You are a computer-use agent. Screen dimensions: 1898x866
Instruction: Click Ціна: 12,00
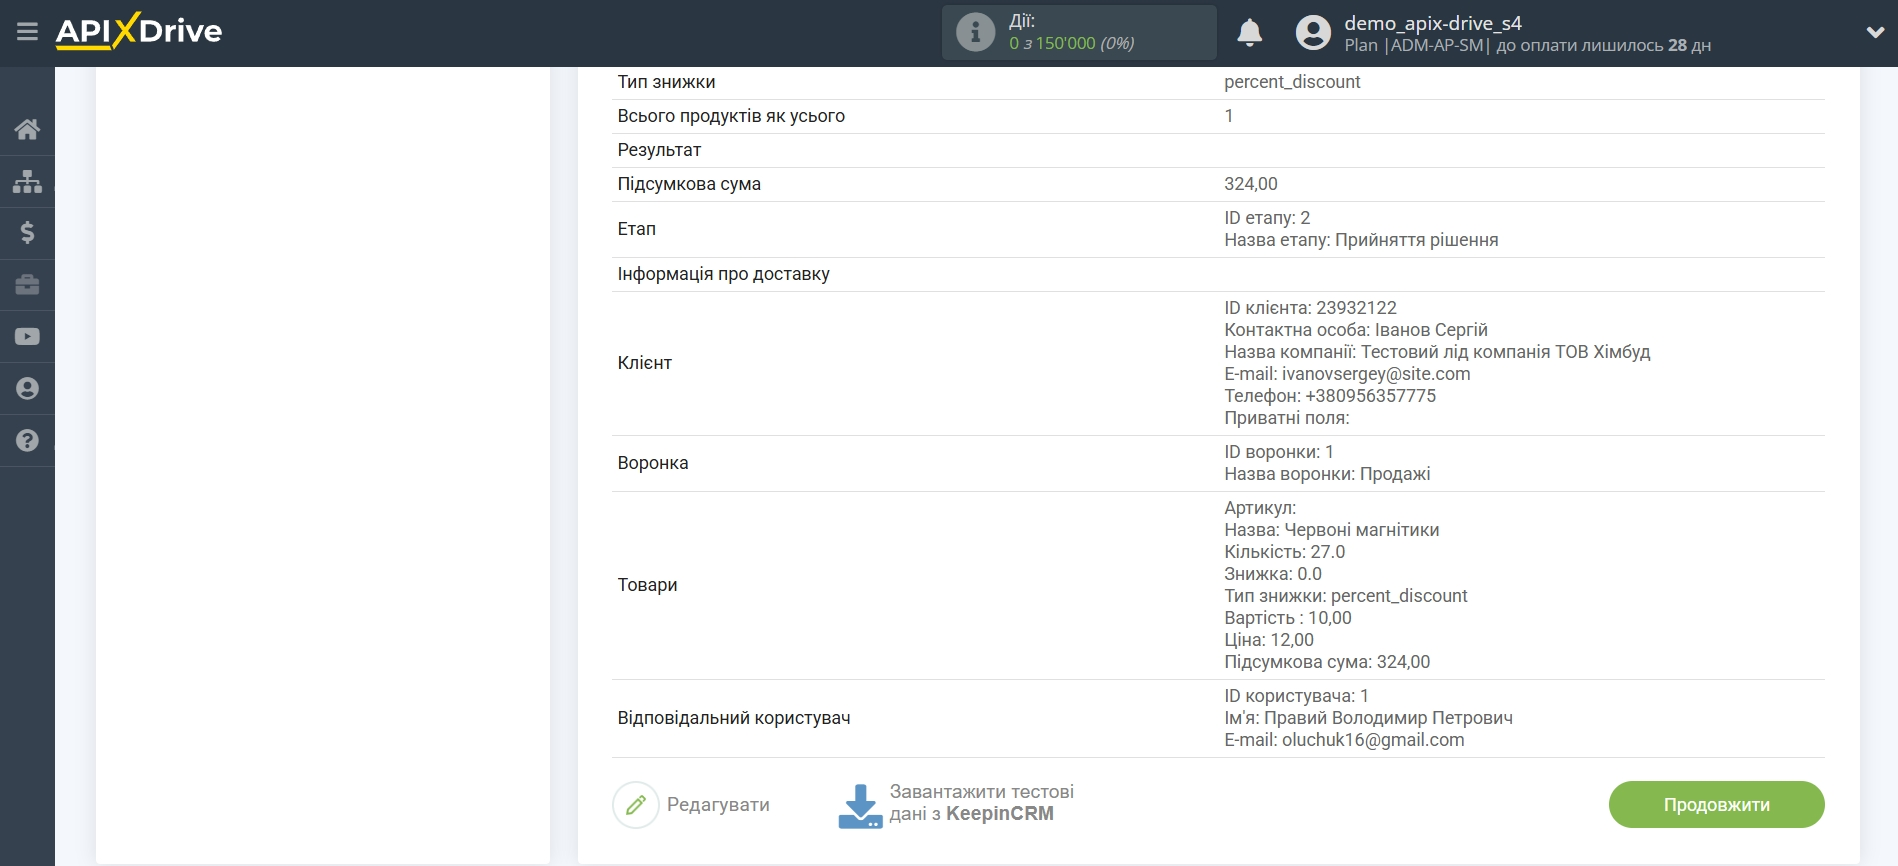[x=1269, y=640]
